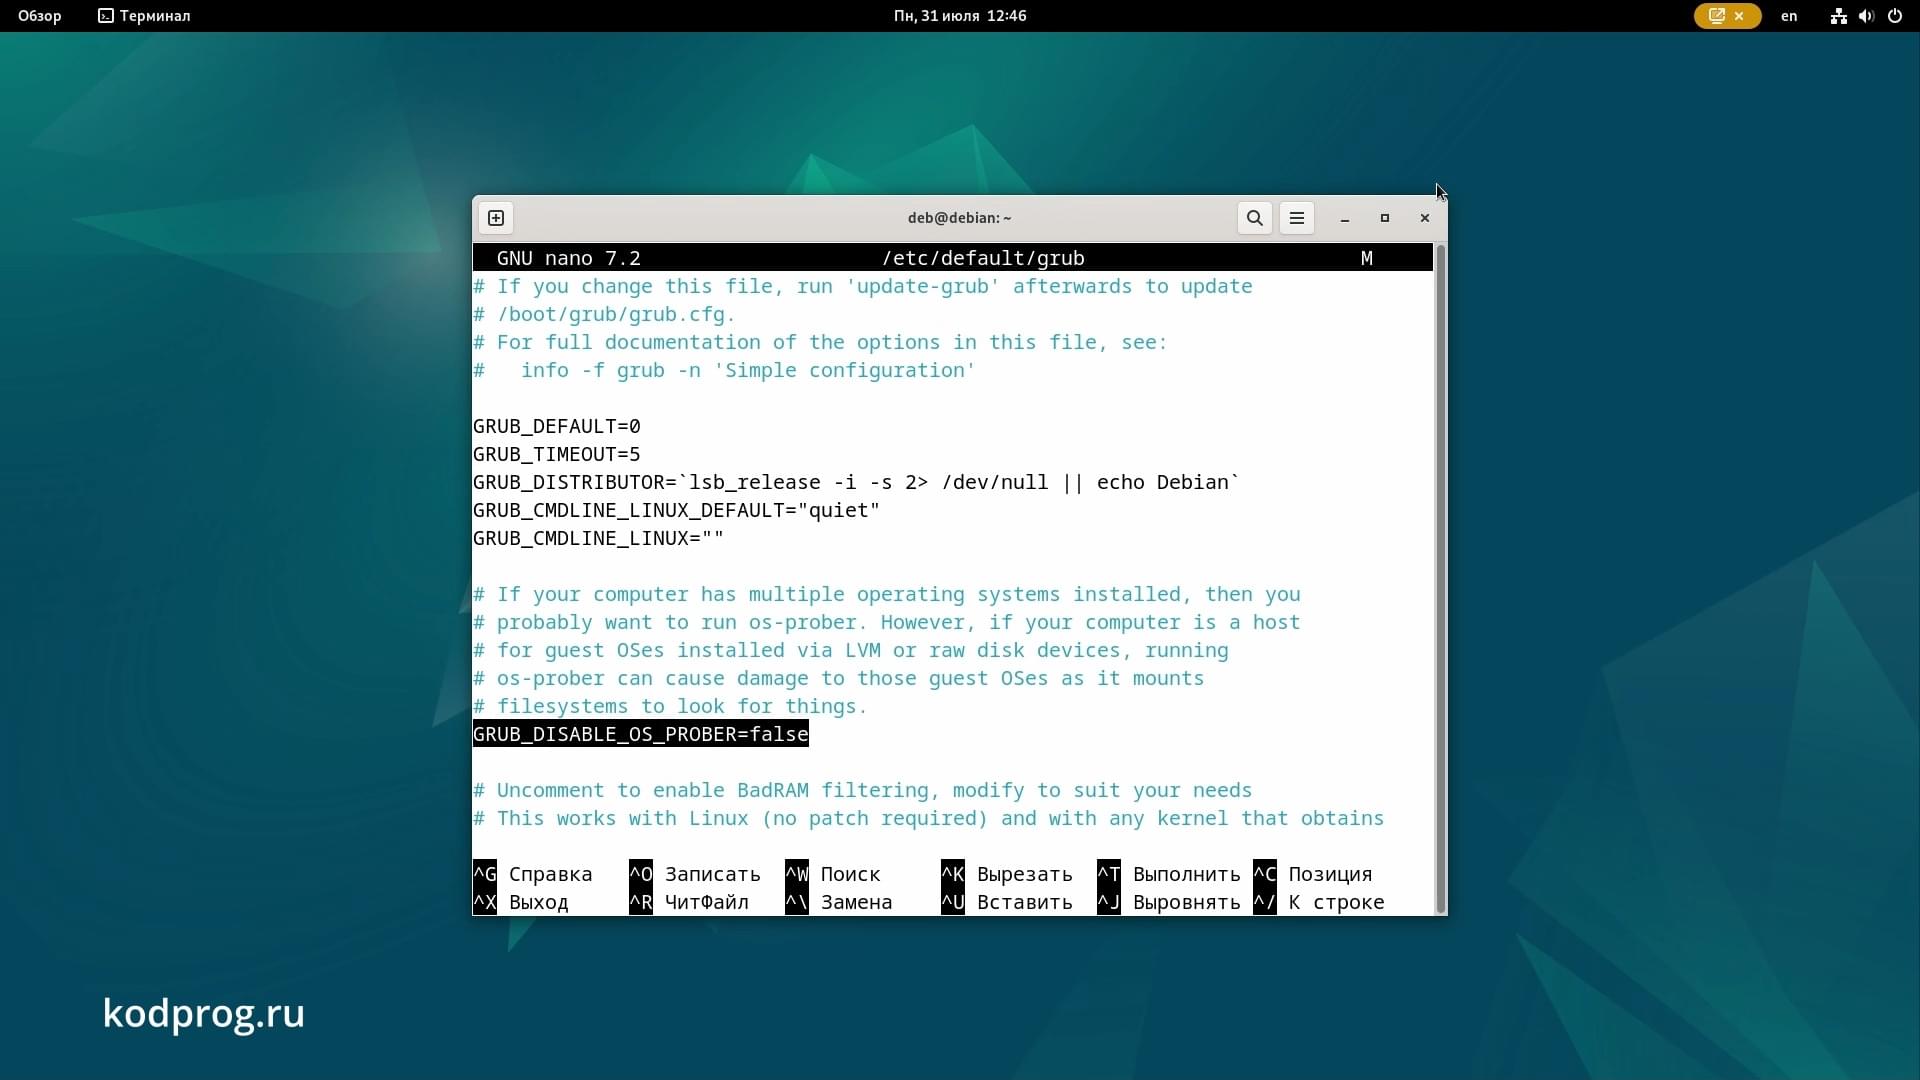The width and height of the screenshot is (1920, 1080).
Task: Click the 'filesystems to look for things' comment
Action: coord(670,706)
